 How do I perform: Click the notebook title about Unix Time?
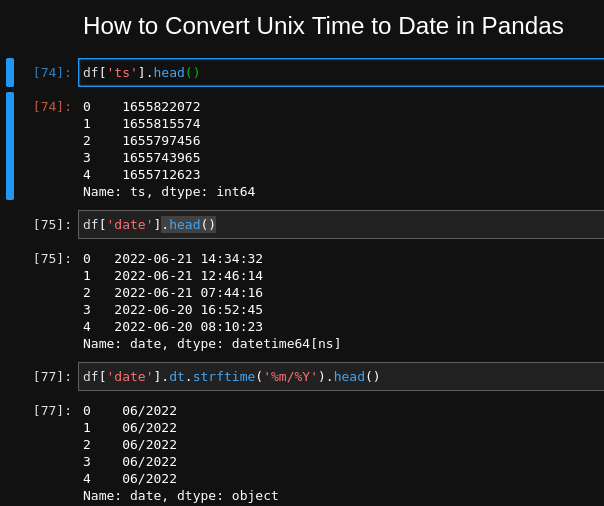(x=323, y=26)
